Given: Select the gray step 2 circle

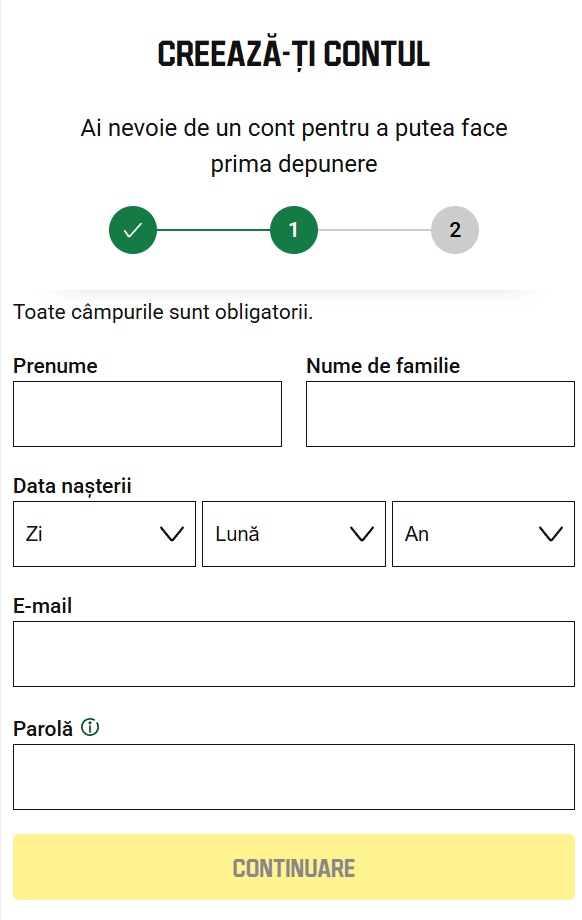Looking at the screenshot, I should 455,230.
